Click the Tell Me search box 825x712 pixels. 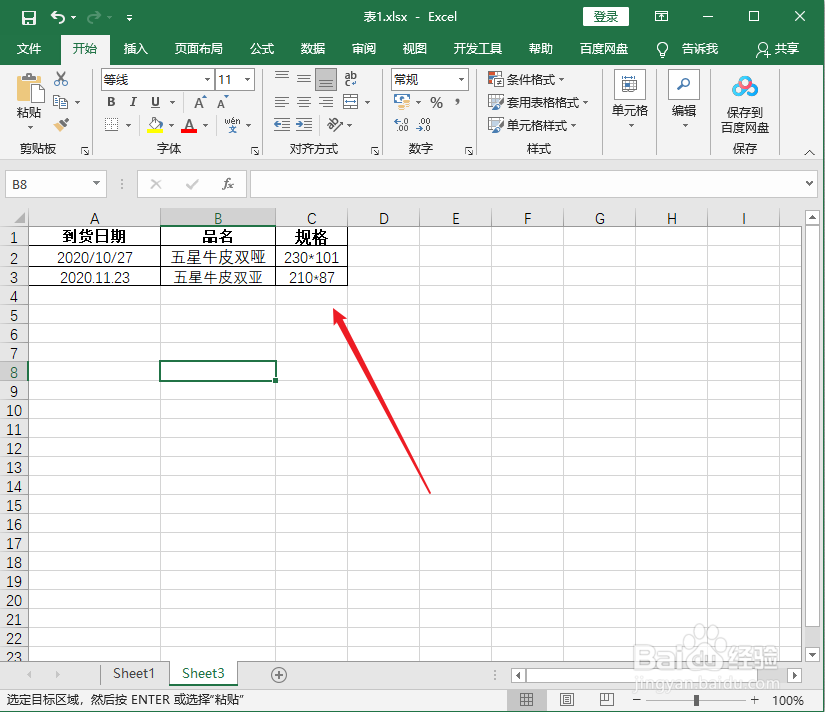pyautogui.click(x=687, y=49)
